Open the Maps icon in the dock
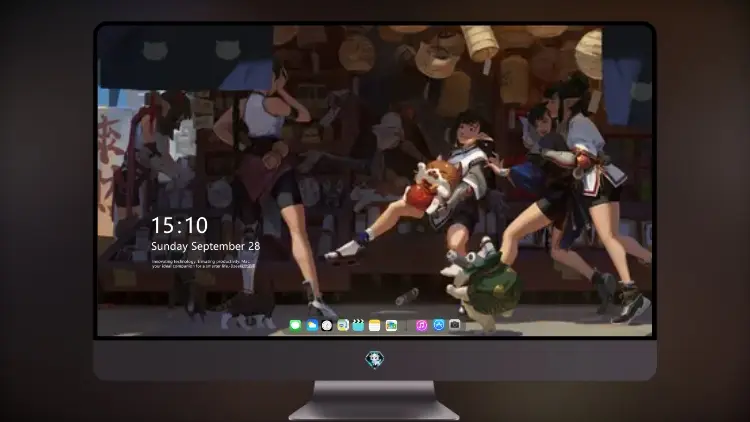Viewport: 750px width, 422px height. tap(343, 325)
